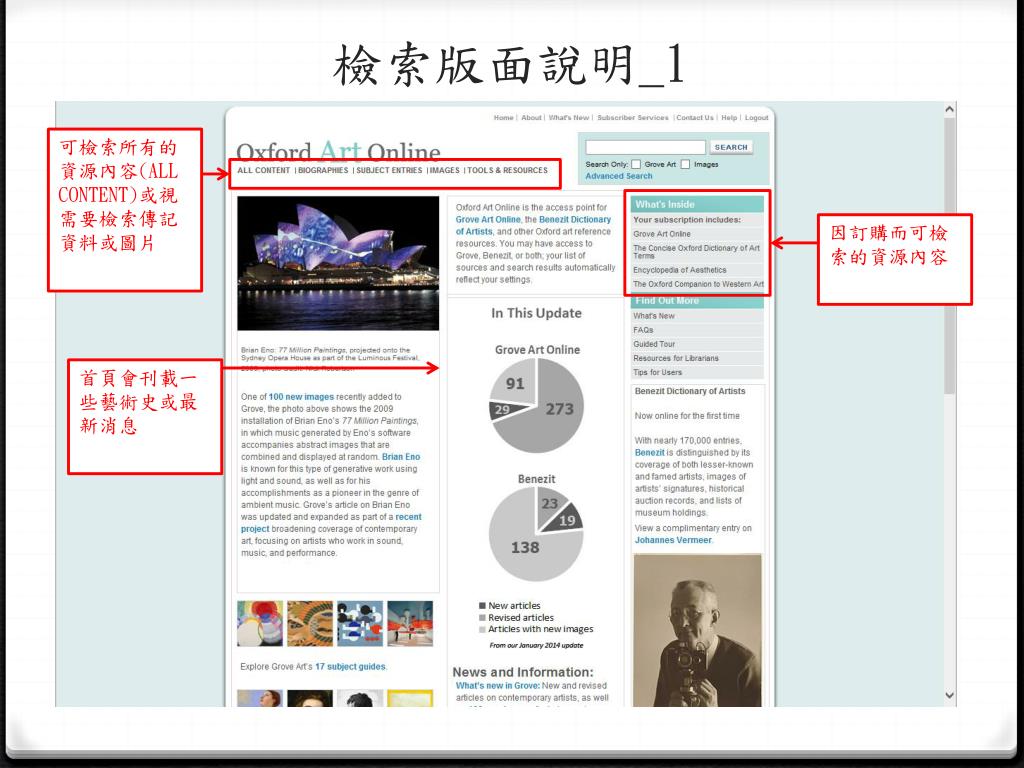Open the Brian Eno article link
The image size is (1024, 768).
tap(401, 457)
